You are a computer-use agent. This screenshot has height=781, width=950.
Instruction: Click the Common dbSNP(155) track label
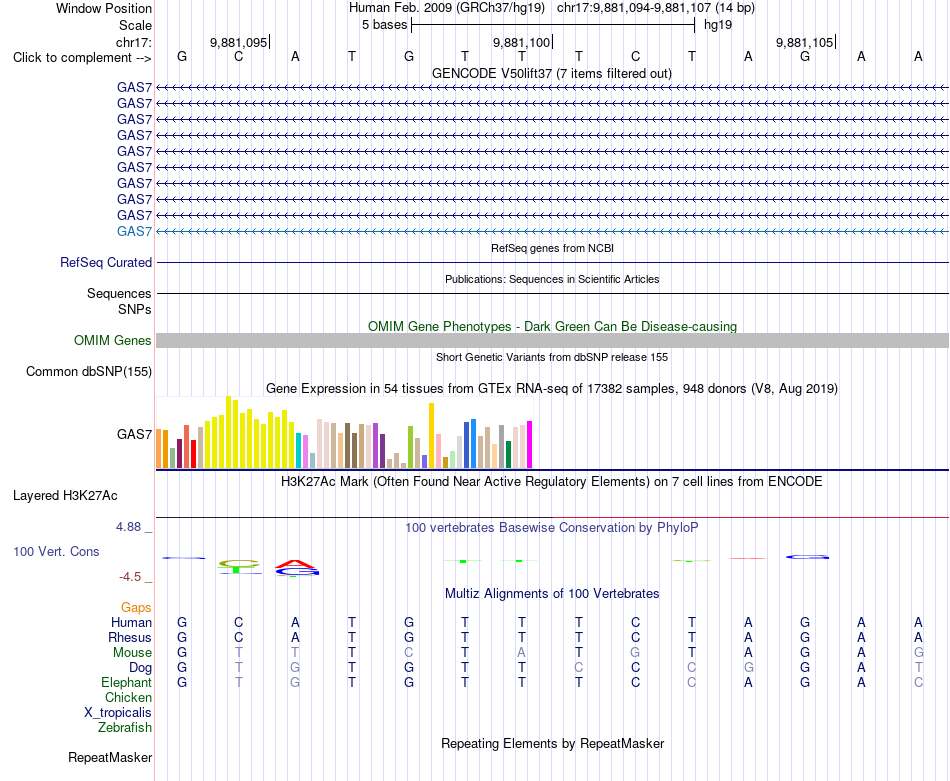pos(89,371)
